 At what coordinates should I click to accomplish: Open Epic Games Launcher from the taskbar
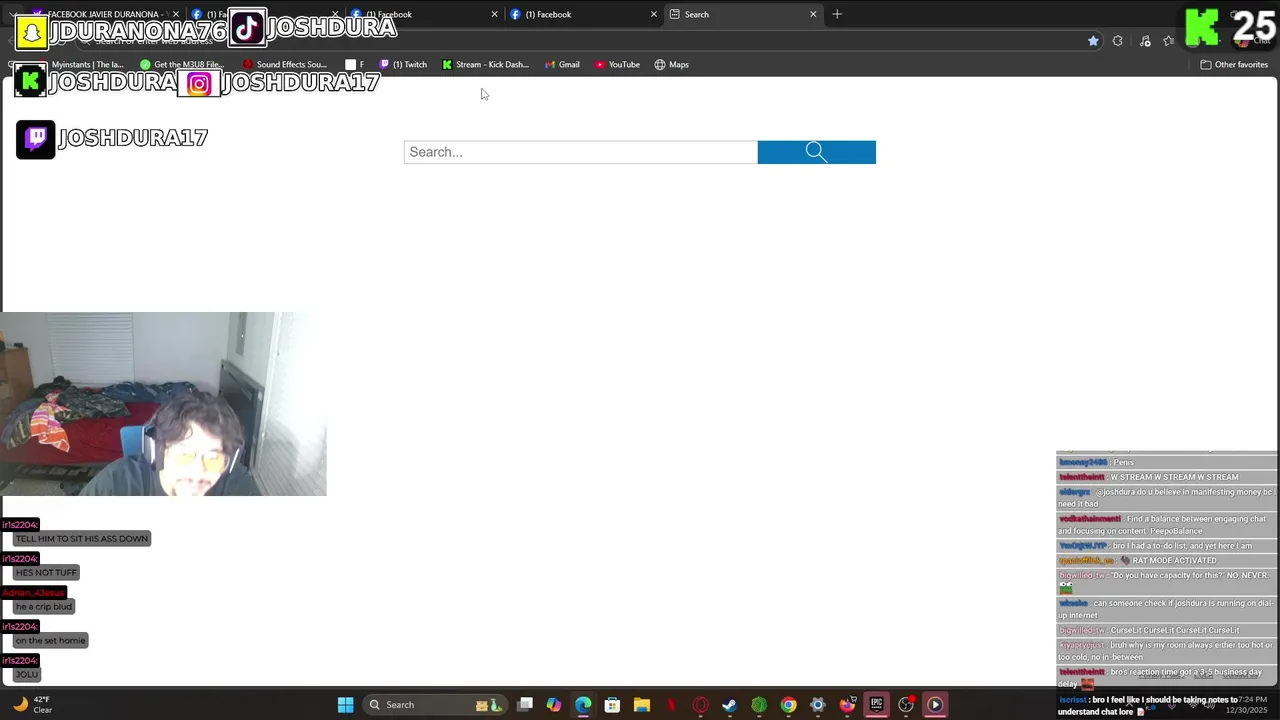(876, 705)
